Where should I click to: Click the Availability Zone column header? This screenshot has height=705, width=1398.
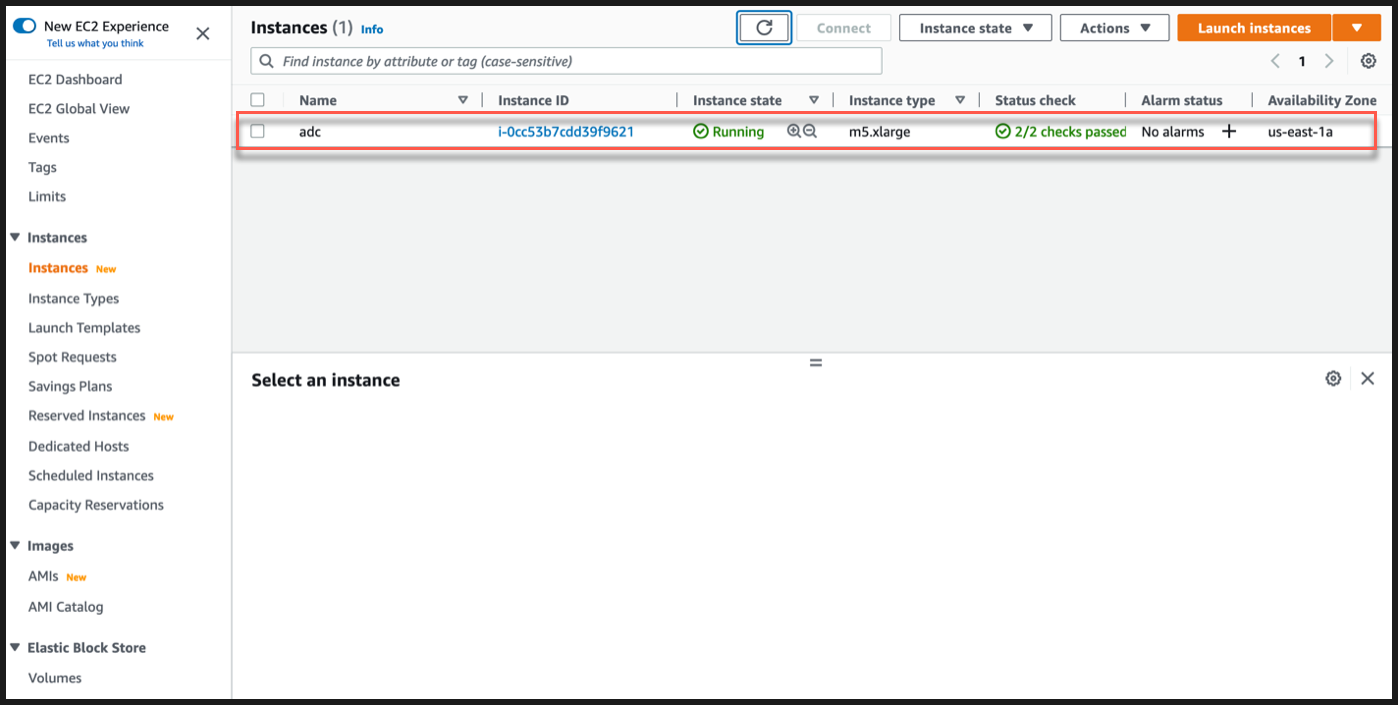pyautogui.click(x=1322, y=100)
